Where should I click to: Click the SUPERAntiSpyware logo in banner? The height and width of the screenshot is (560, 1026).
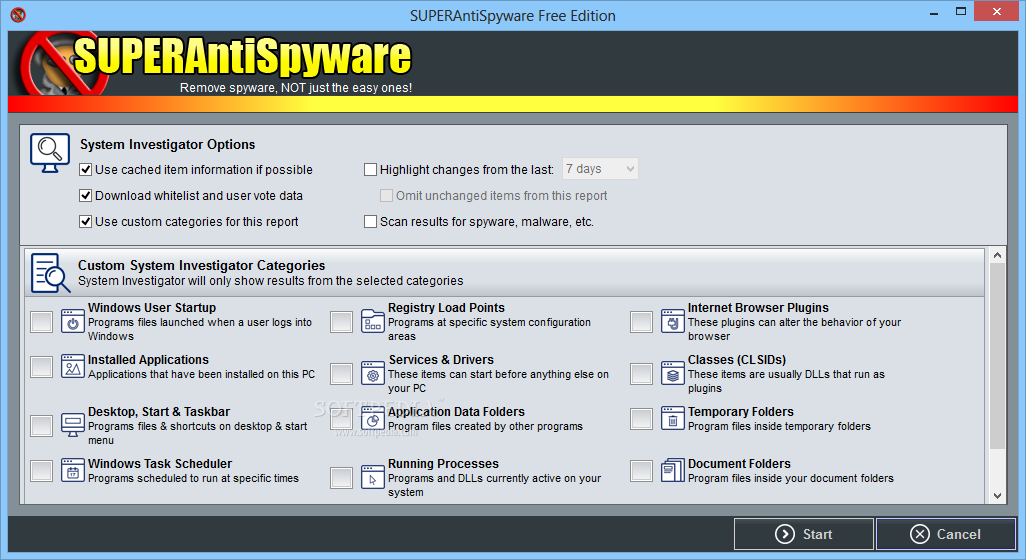[x=216, y=64]
